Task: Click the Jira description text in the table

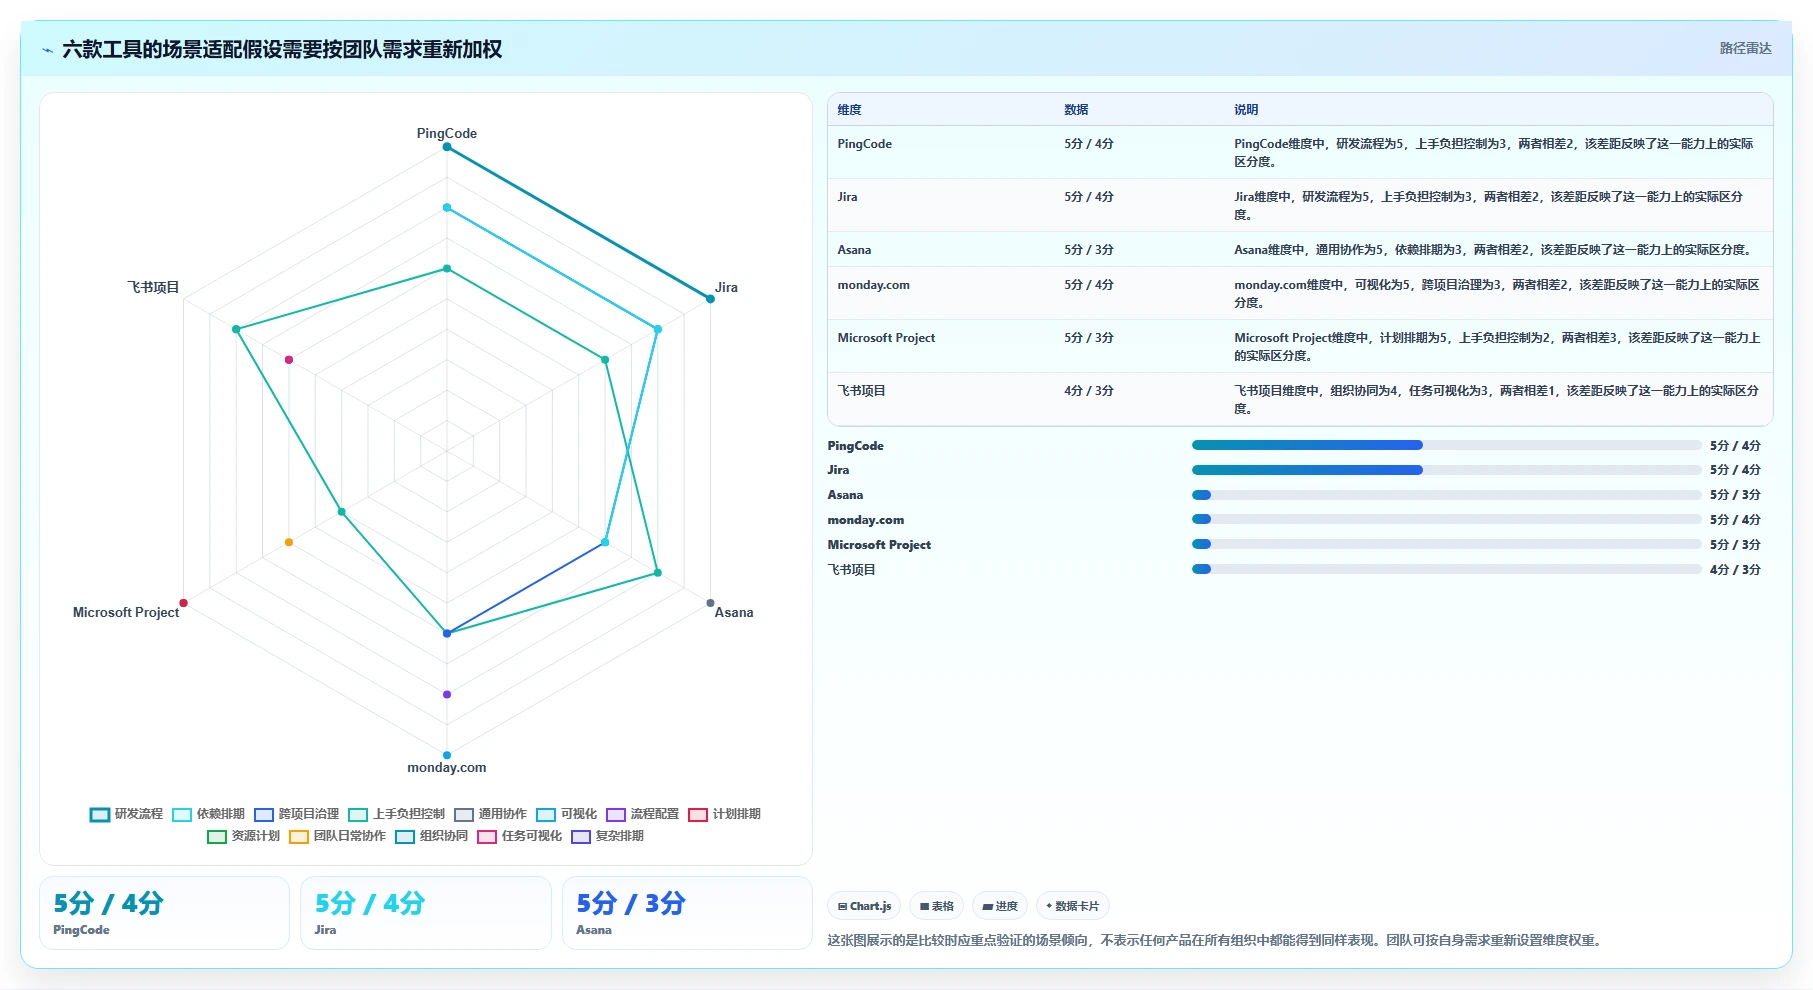Action: [x=1488, y=206]
